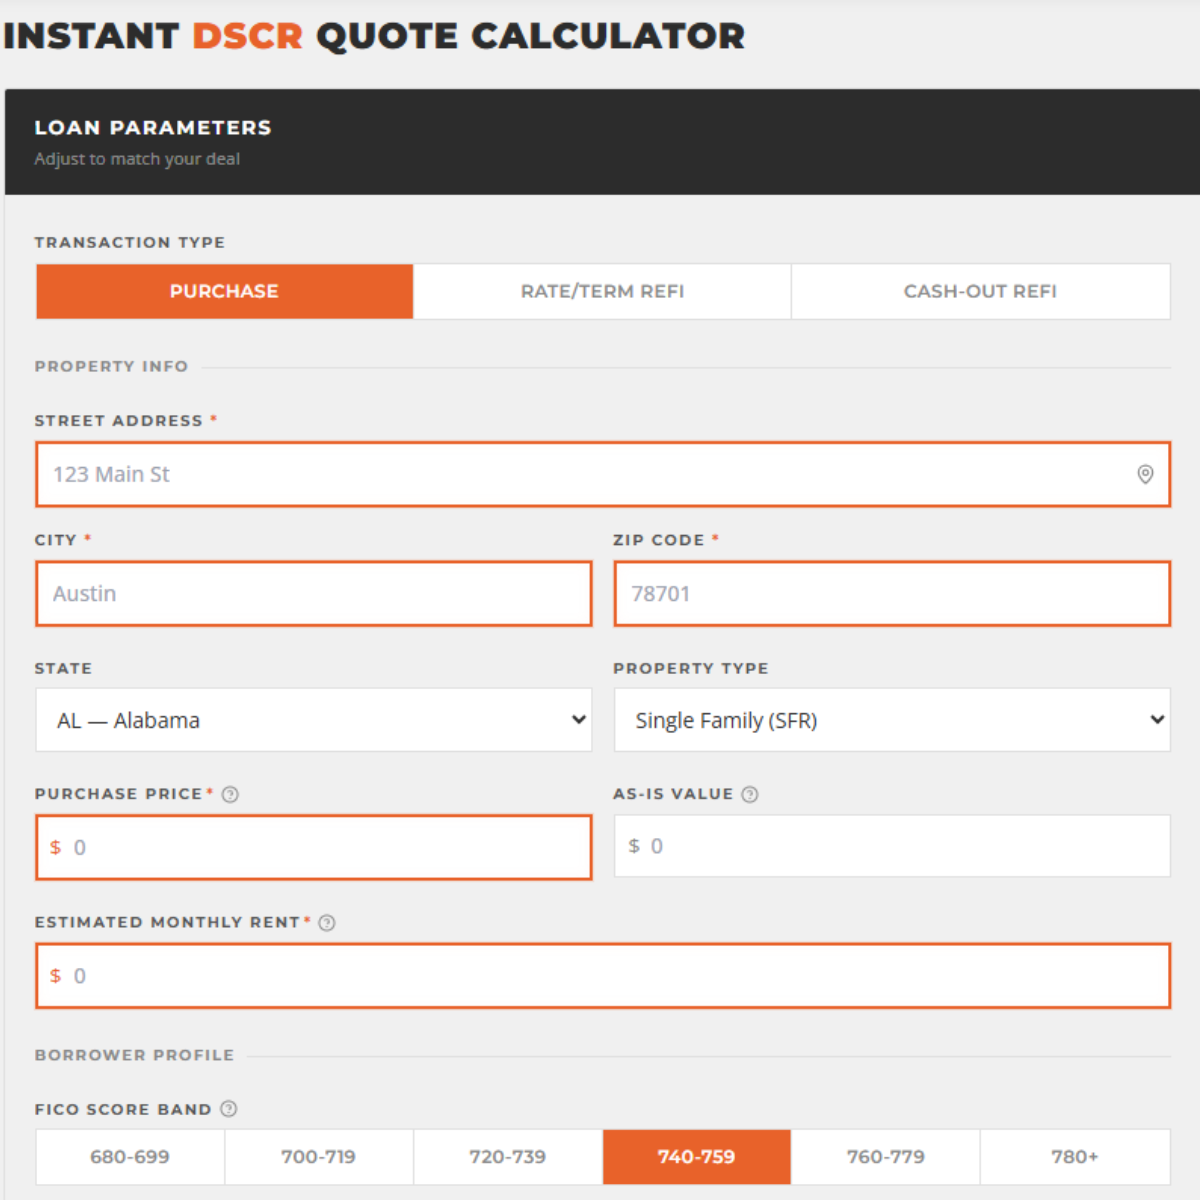Click the FICO Score Band help icon
This screenshot has width=1200, height=1200.
coord(229,1108)
